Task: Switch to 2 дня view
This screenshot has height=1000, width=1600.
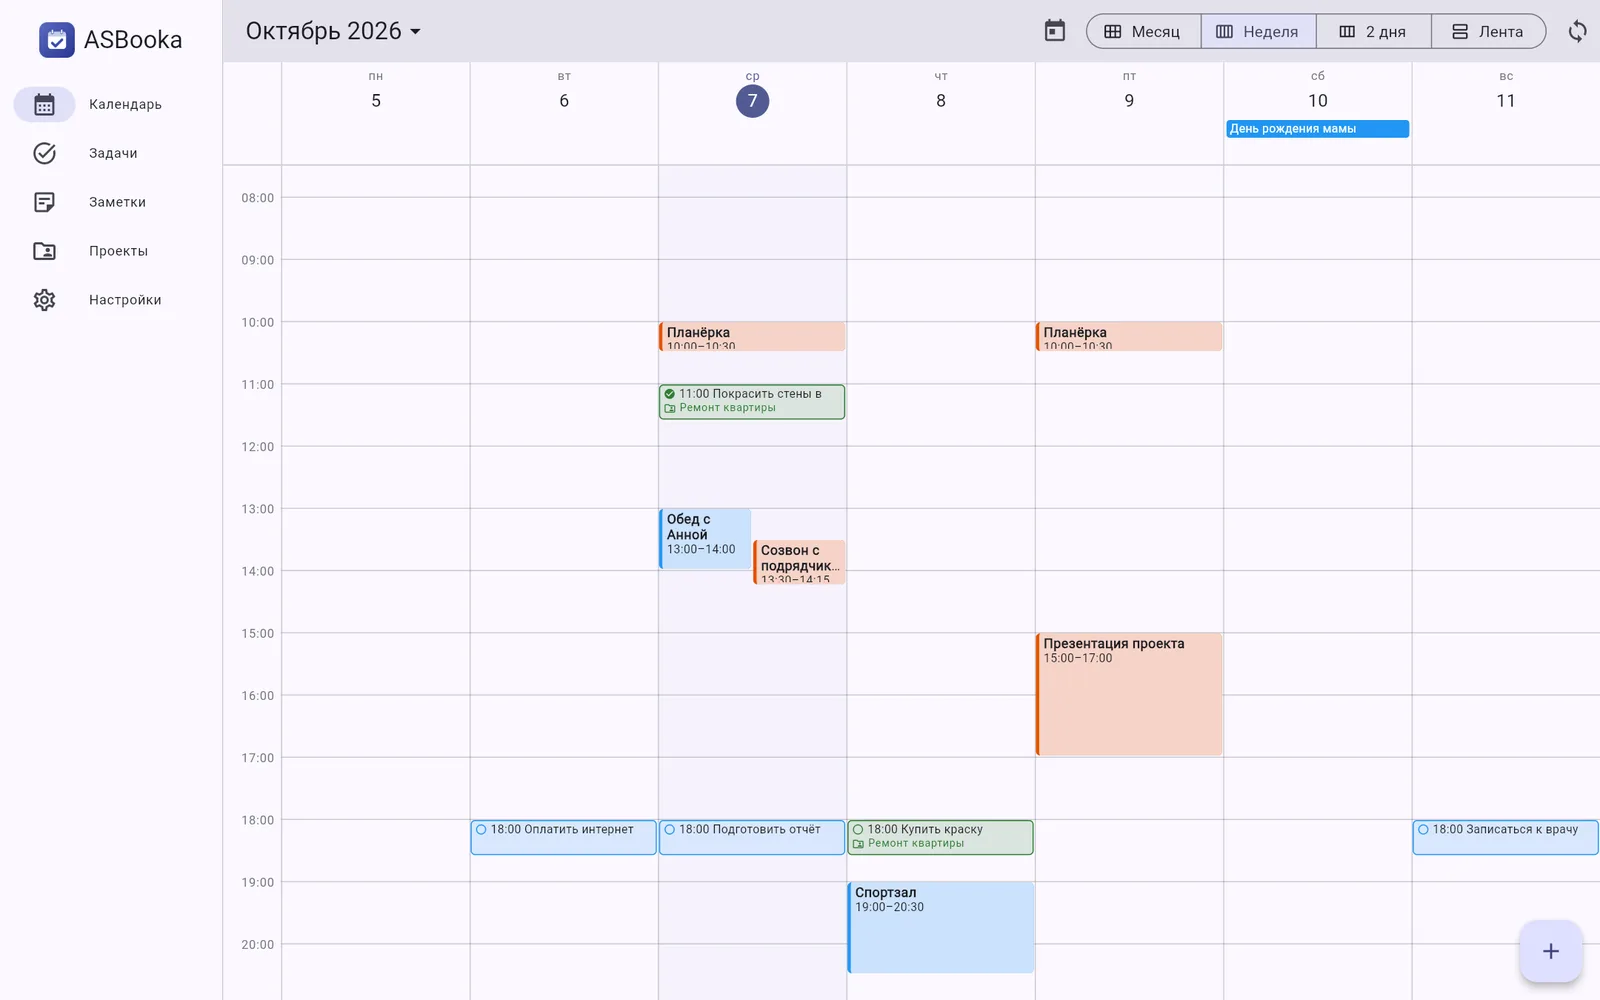Action: pos(1374,31)
